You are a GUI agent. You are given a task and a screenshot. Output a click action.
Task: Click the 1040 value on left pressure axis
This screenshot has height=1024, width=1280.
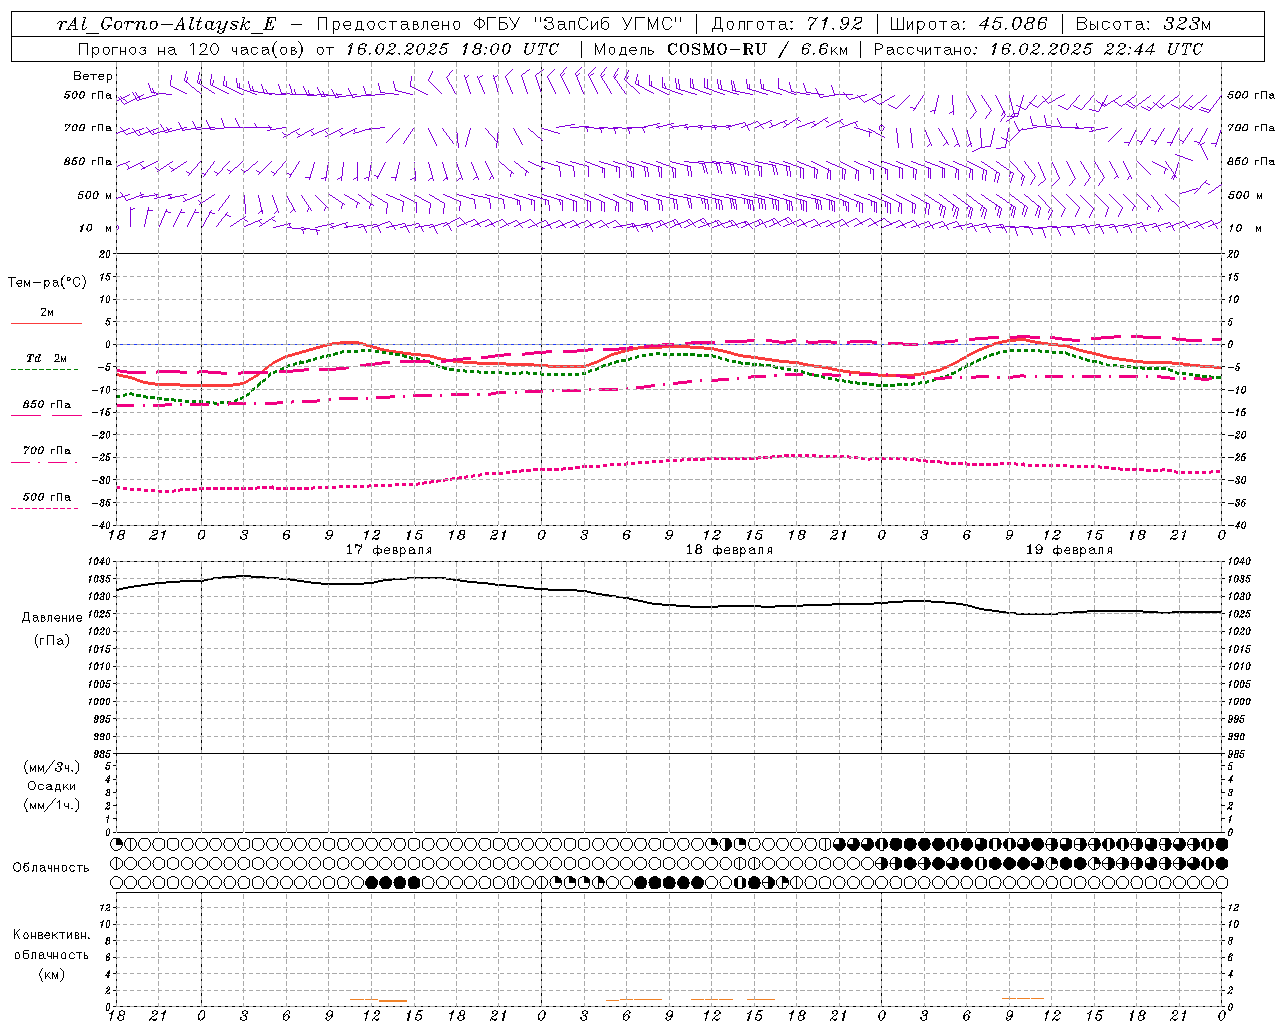[100, 561]
